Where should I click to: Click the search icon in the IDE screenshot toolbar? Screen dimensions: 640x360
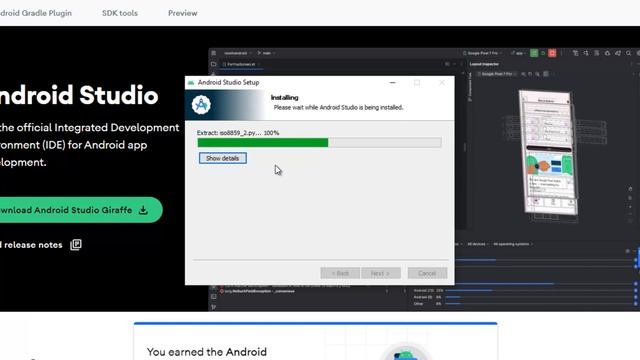629,53
